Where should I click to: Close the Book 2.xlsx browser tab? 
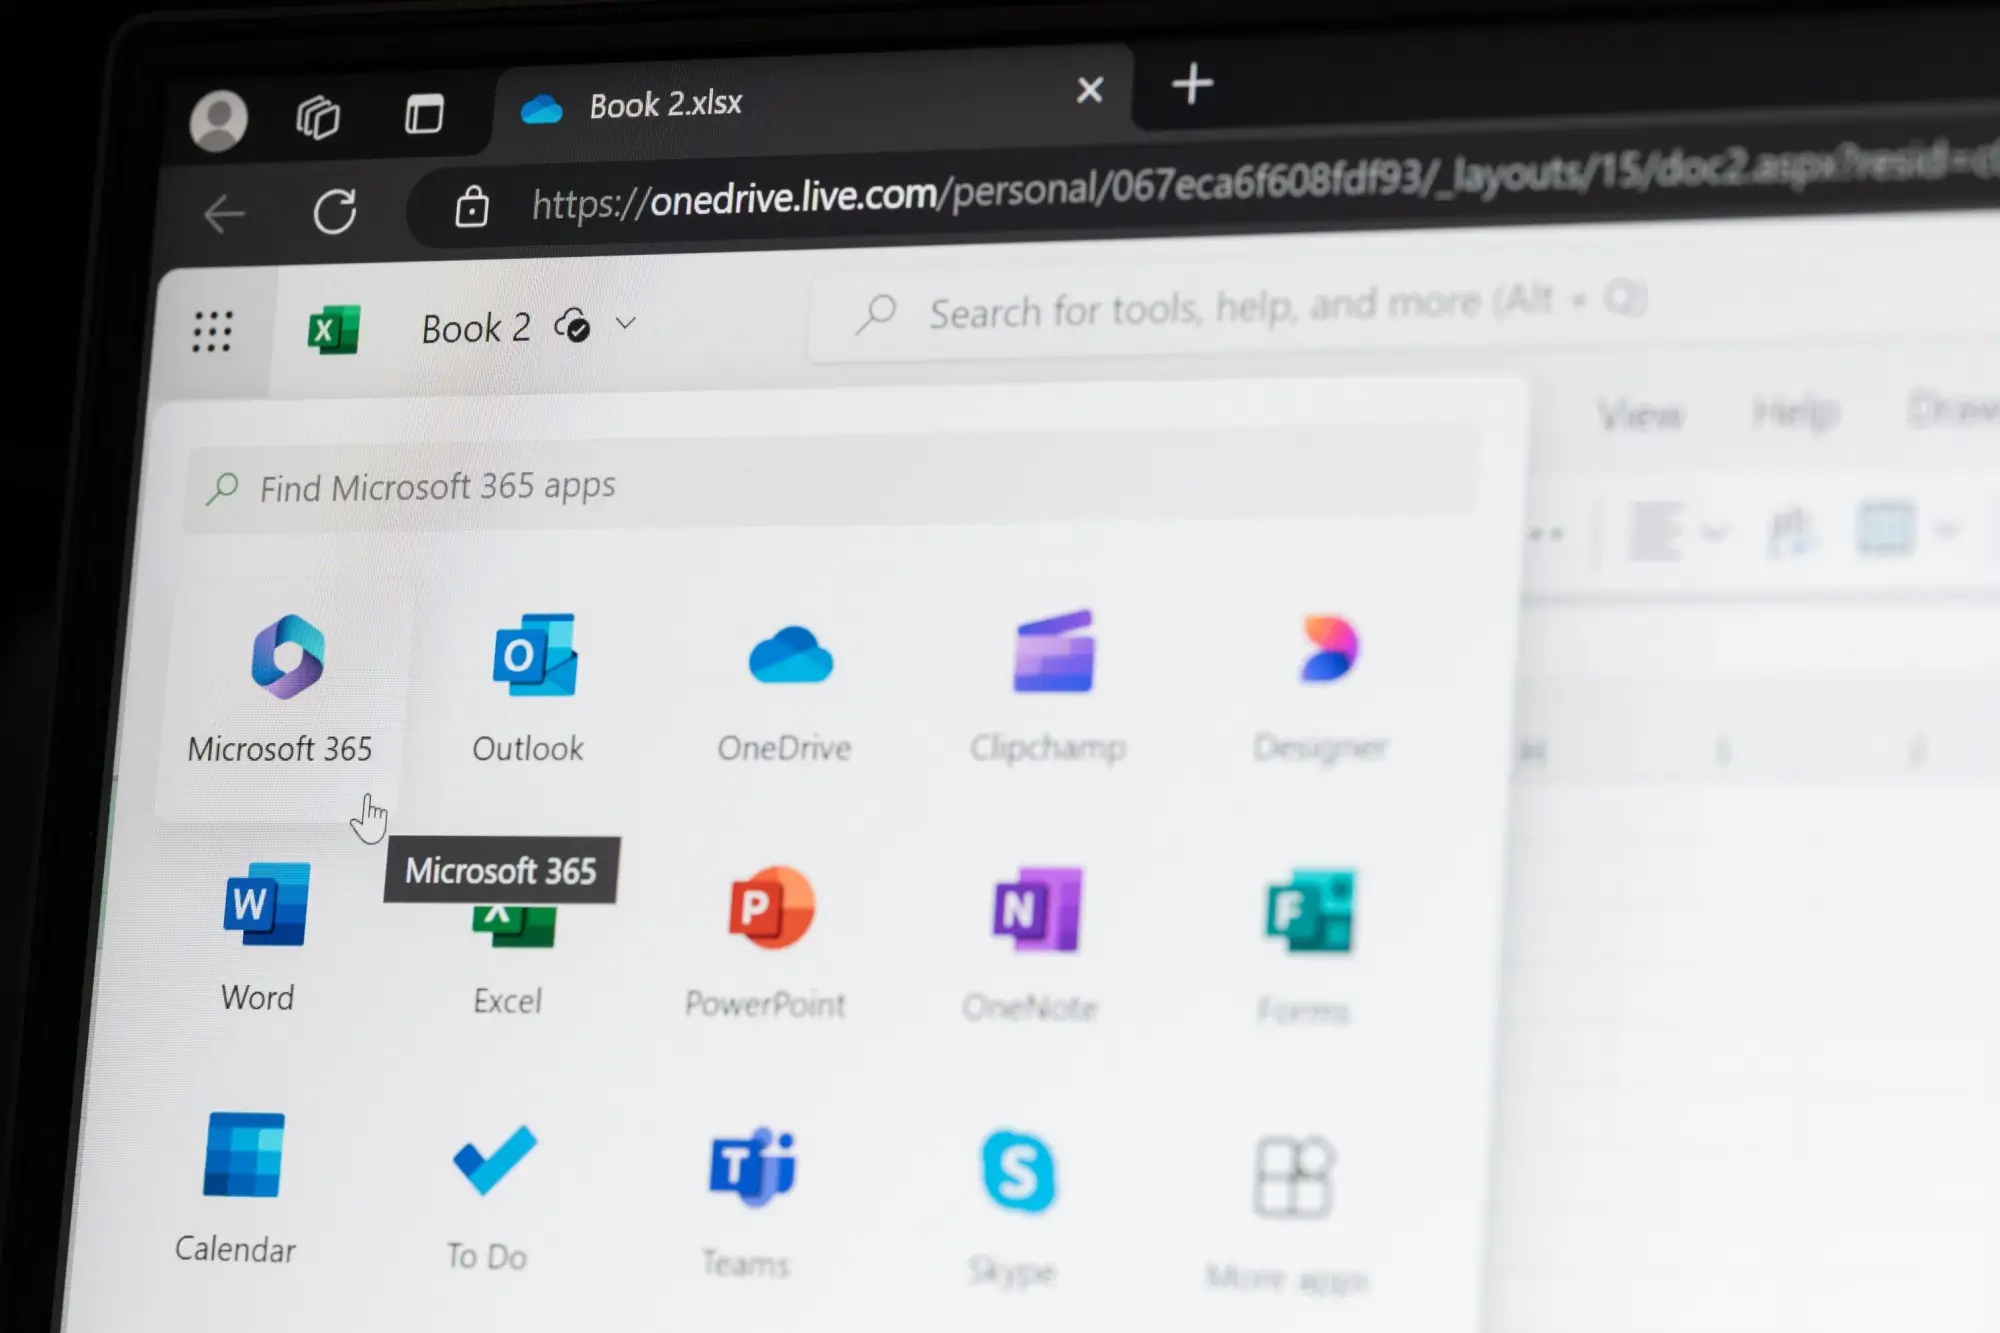(x=1090, y=90)
